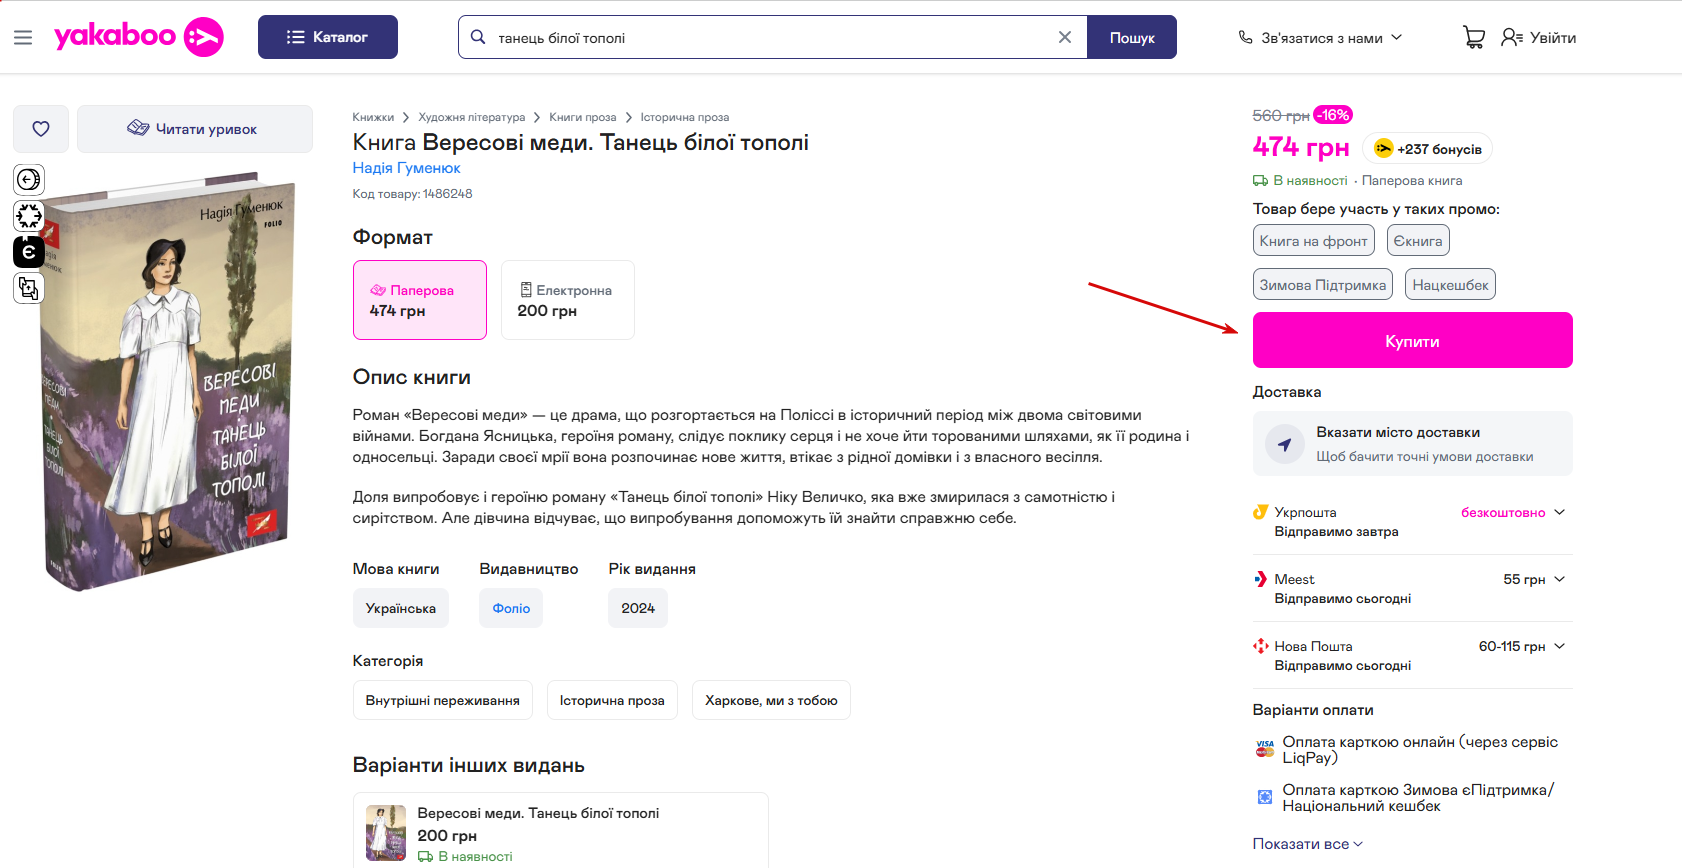Go to Історична проза breadcrumb
Viewport: 1682px width, 868px height.
click(684, 117)
